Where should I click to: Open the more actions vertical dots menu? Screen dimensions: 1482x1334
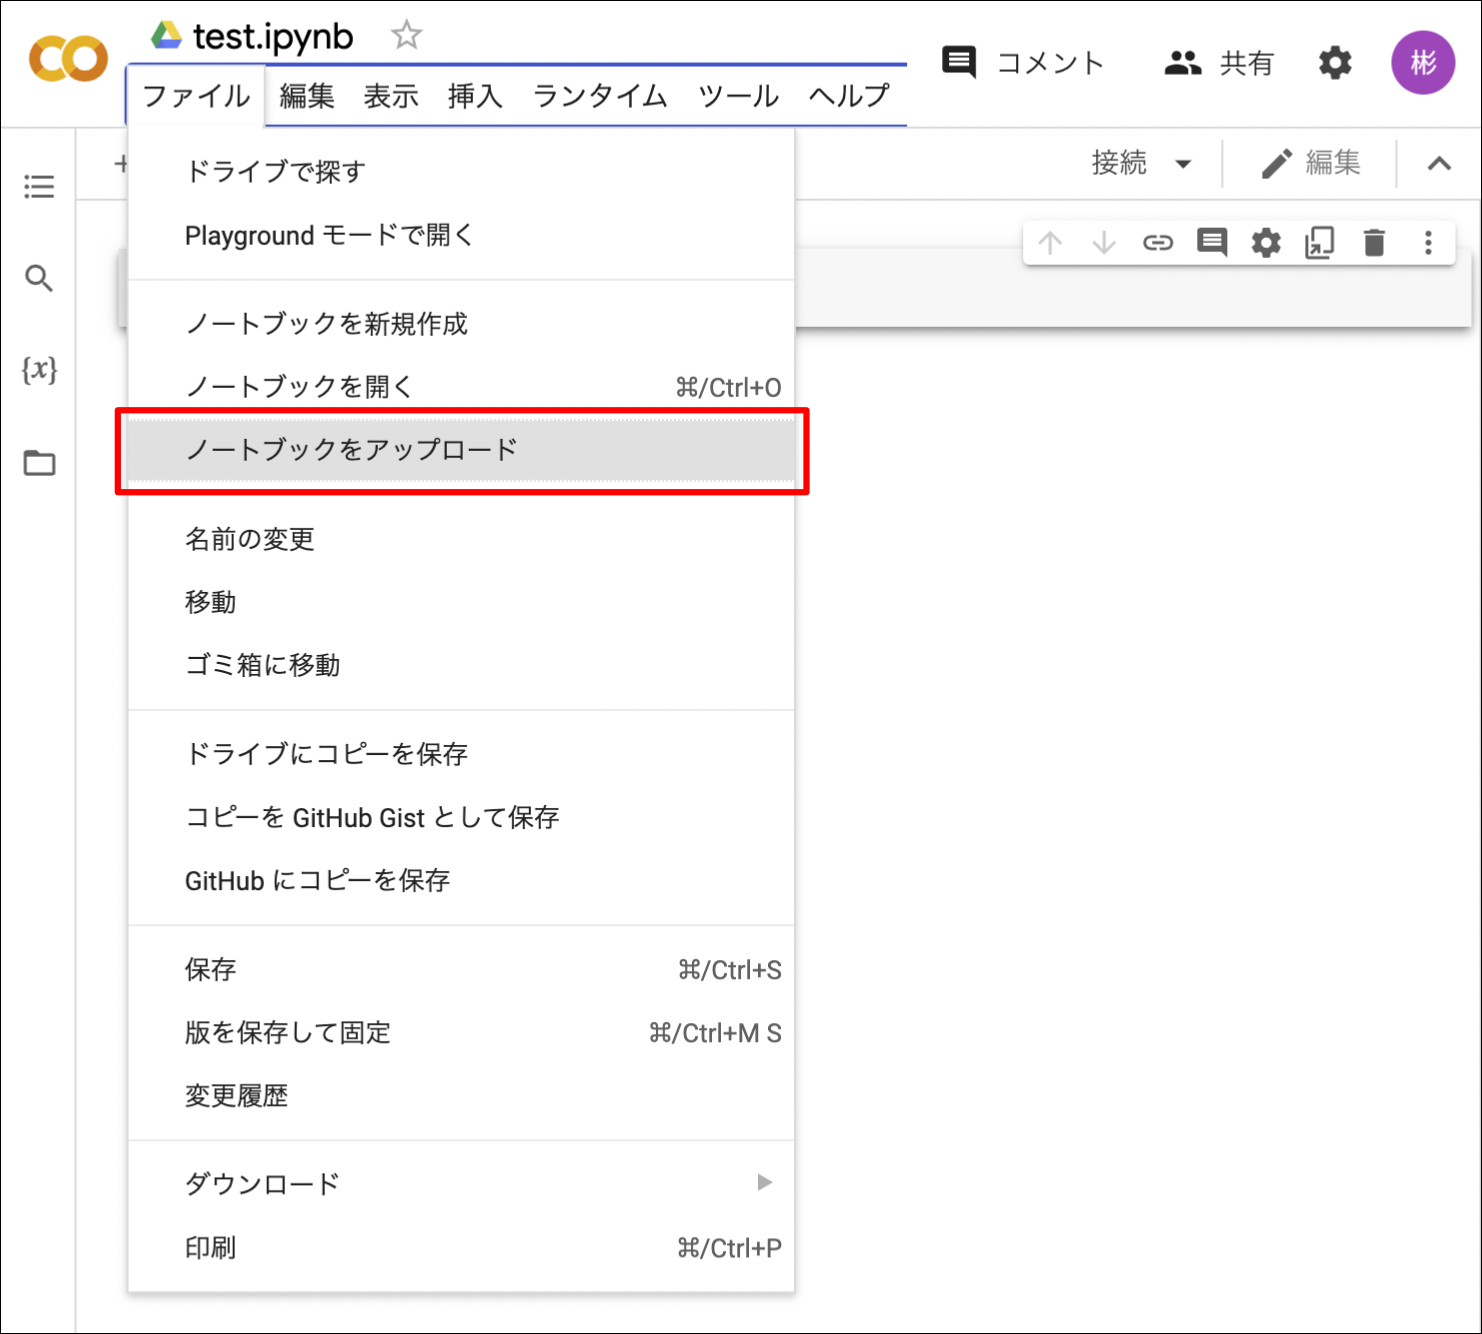(x=1428, y=242)
